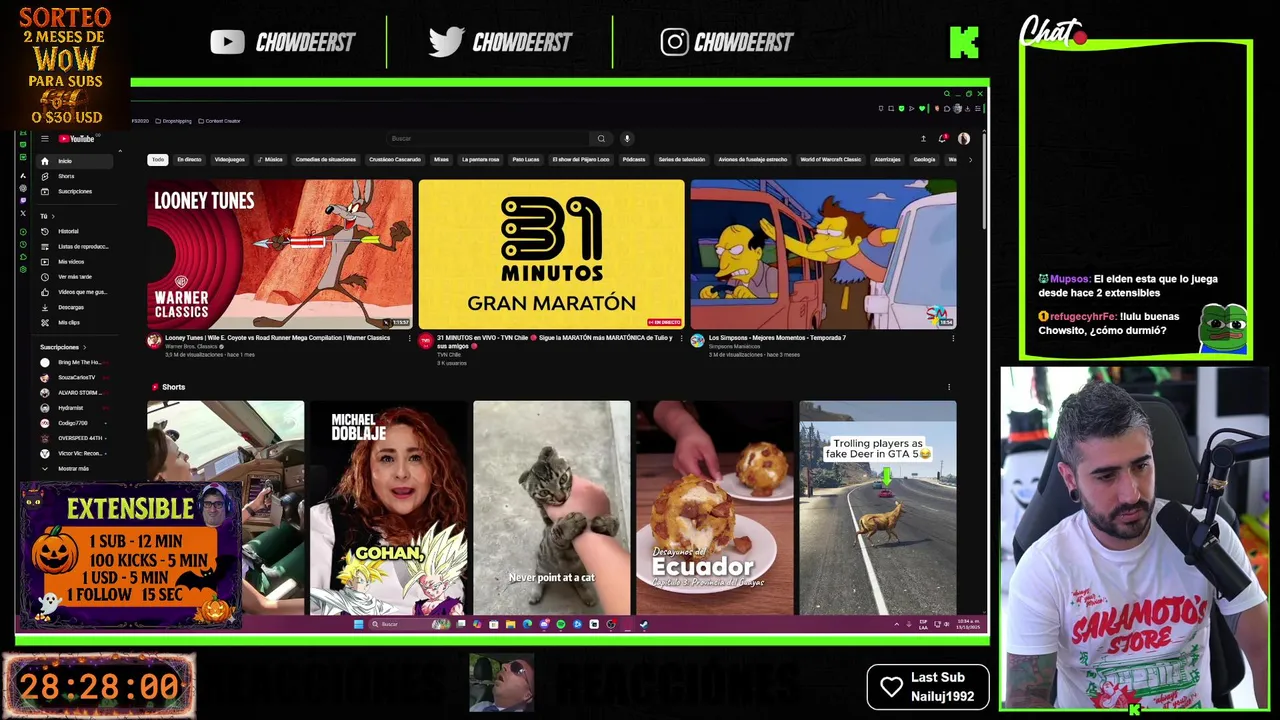Screen dimensions: 1280x720
Task: Open the YouTube hamburger guide menu
Action: point(44,139)
